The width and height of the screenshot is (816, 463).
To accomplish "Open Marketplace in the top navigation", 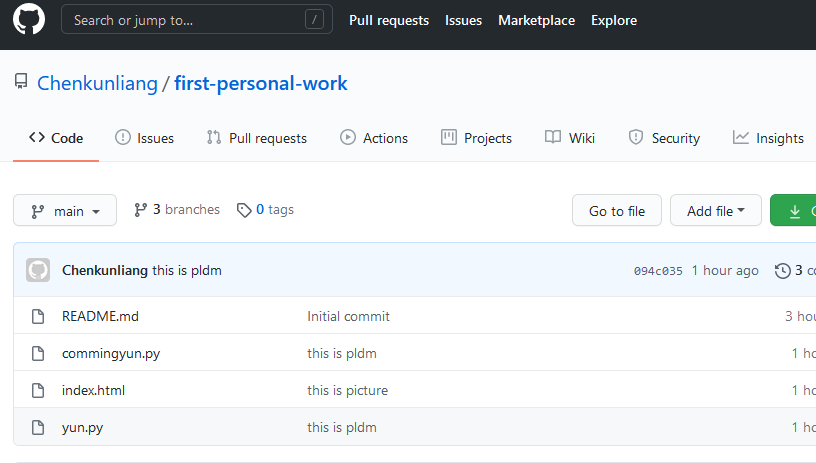I will pos(536,20).
